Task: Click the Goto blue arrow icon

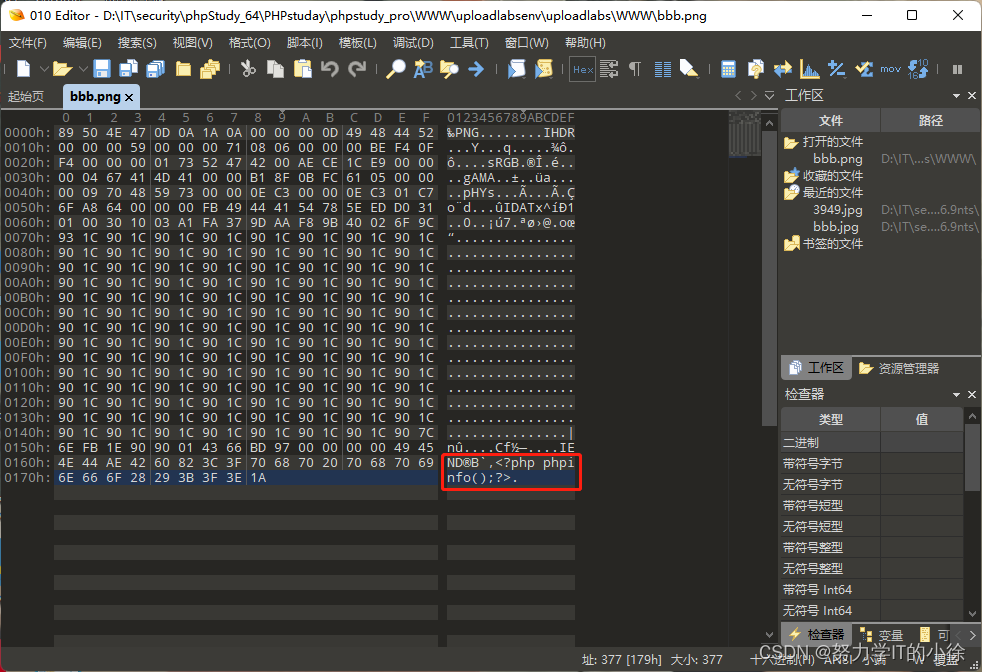Action: [x=476, y=68]
